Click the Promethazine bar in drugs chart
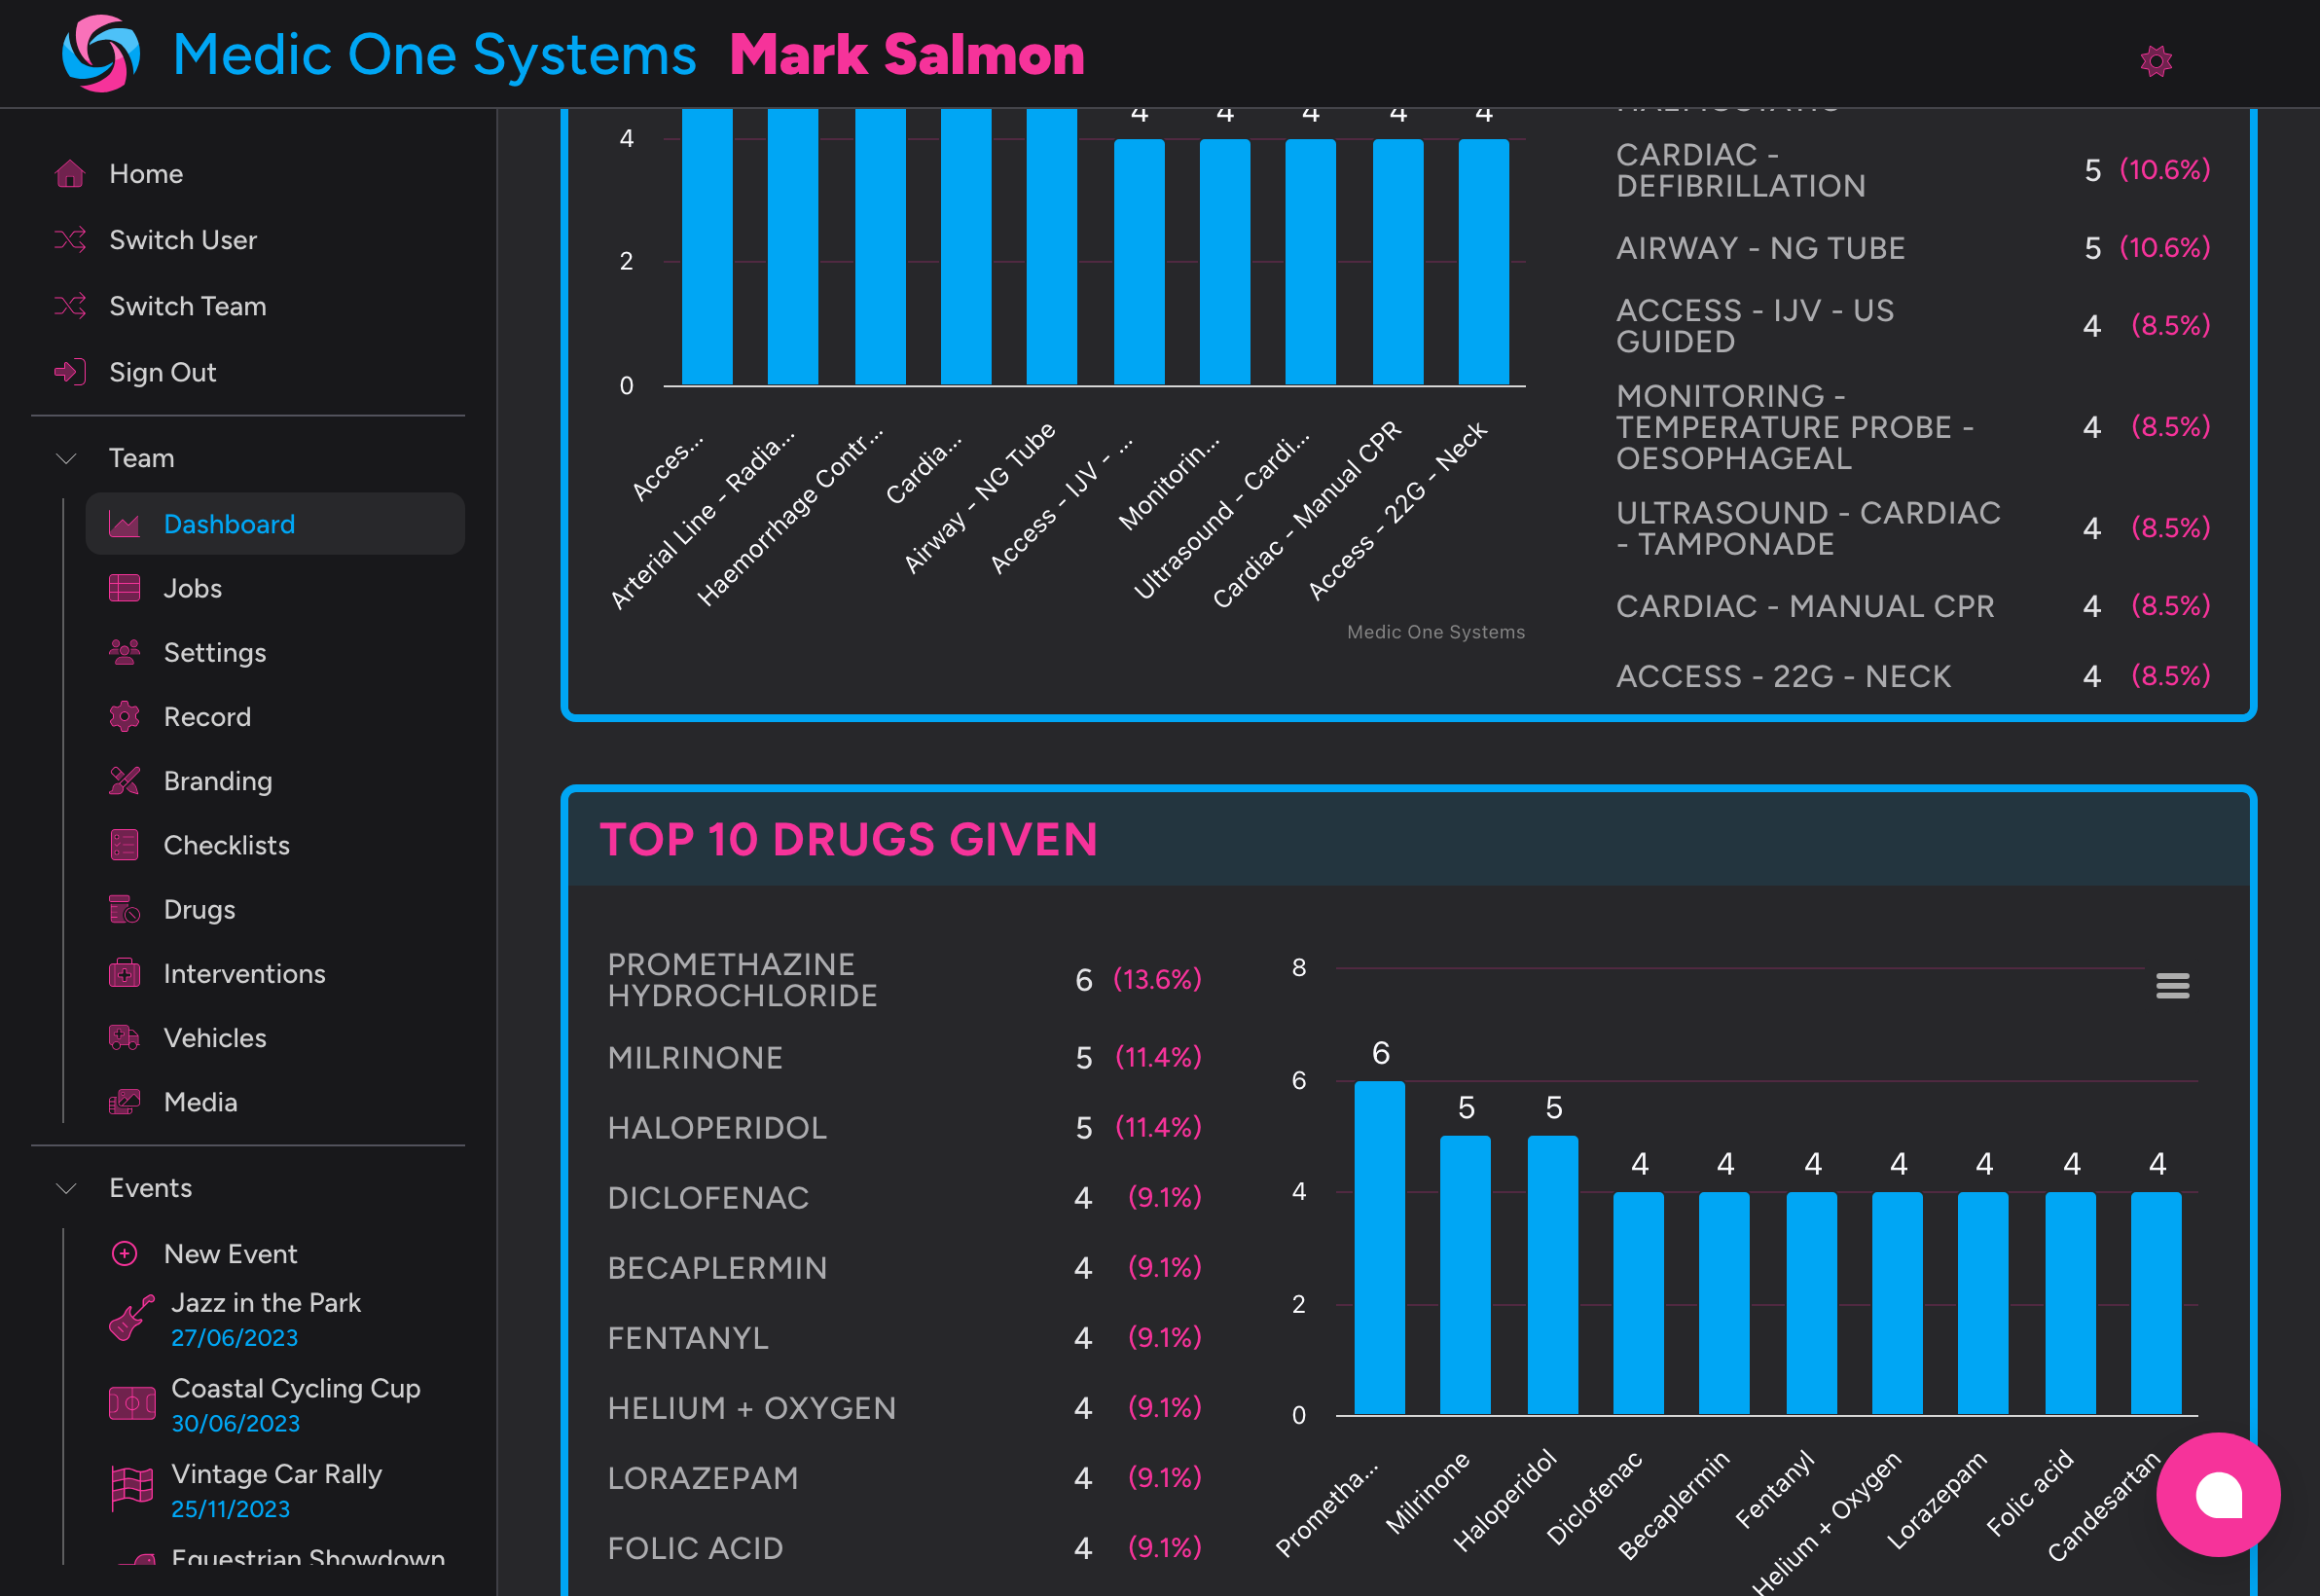The height and width of the screenshot is (1596, 2320). 1379,1248
